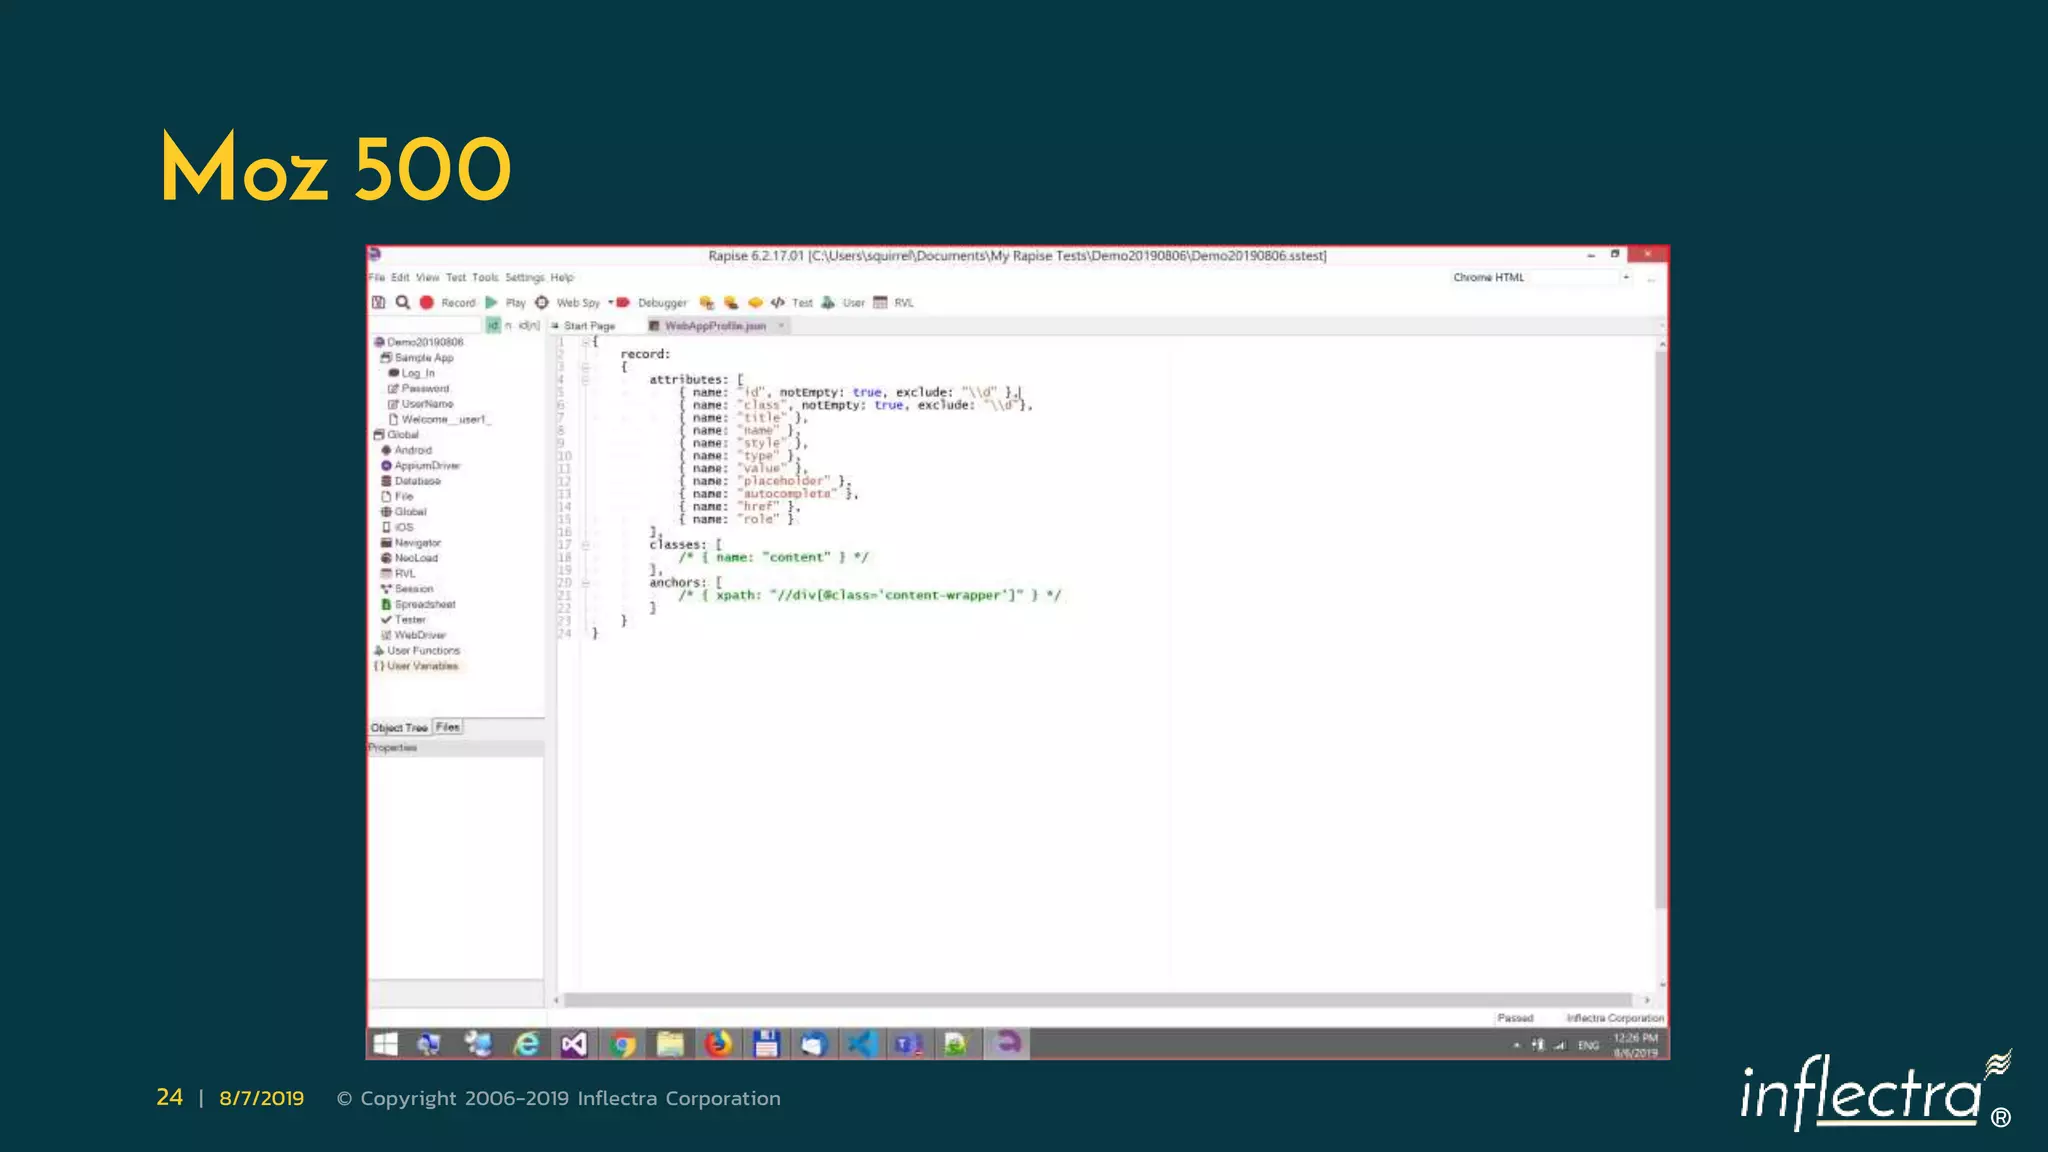This screenshot has width=2048, height=1152.
Task: Open the Web Spy dropdown arrow
Action: point(610,302)
